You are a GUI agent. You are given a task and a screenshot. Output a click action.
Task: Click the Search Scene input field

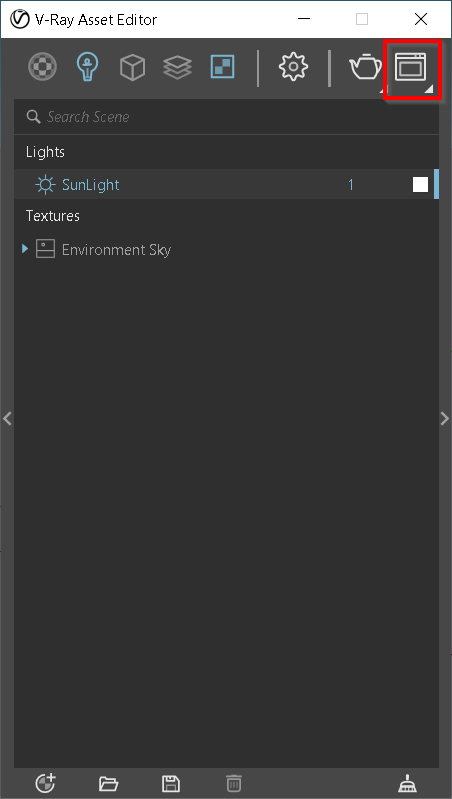[226, 117]
